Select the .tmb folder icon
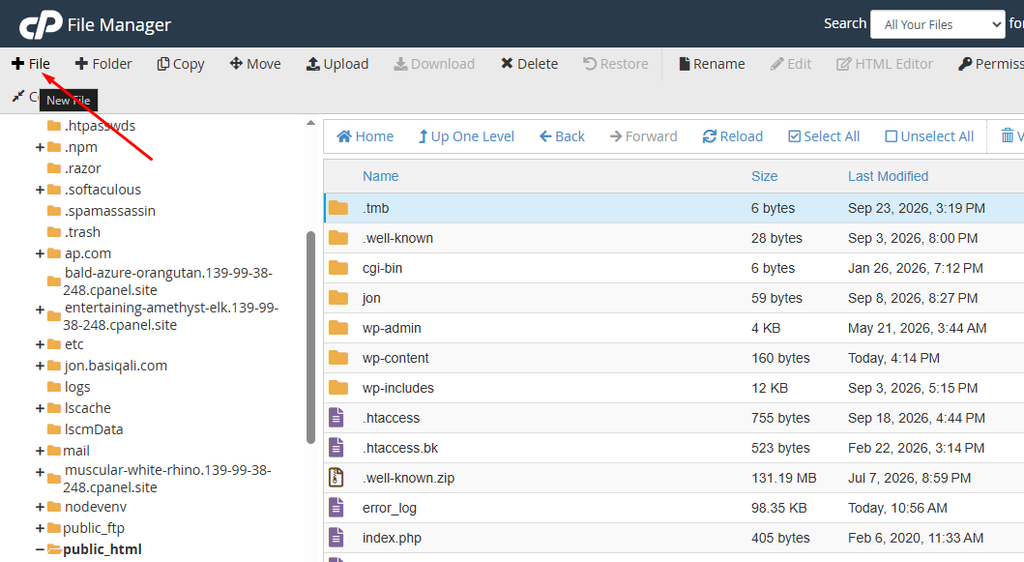 click(x=338, y=208)
